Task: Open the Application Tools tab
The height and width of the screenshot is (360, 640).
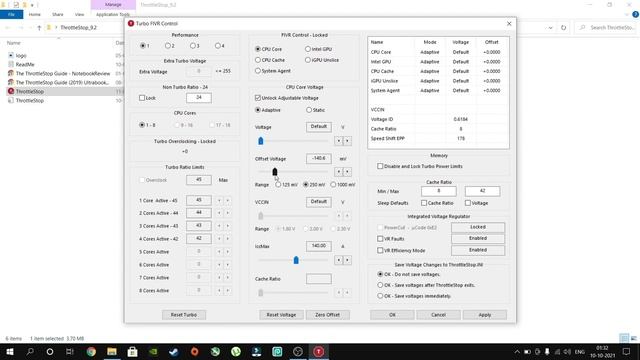Action: [113, 14]
